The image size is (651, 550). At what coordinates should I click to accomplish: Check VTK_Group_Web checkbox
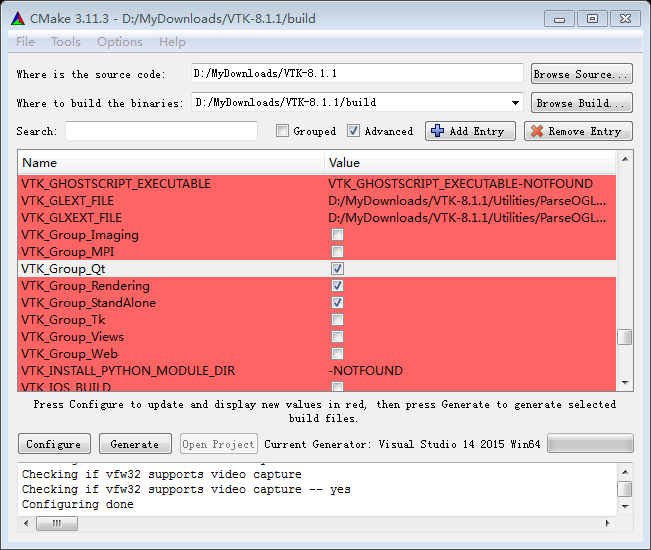click(337, 354)
